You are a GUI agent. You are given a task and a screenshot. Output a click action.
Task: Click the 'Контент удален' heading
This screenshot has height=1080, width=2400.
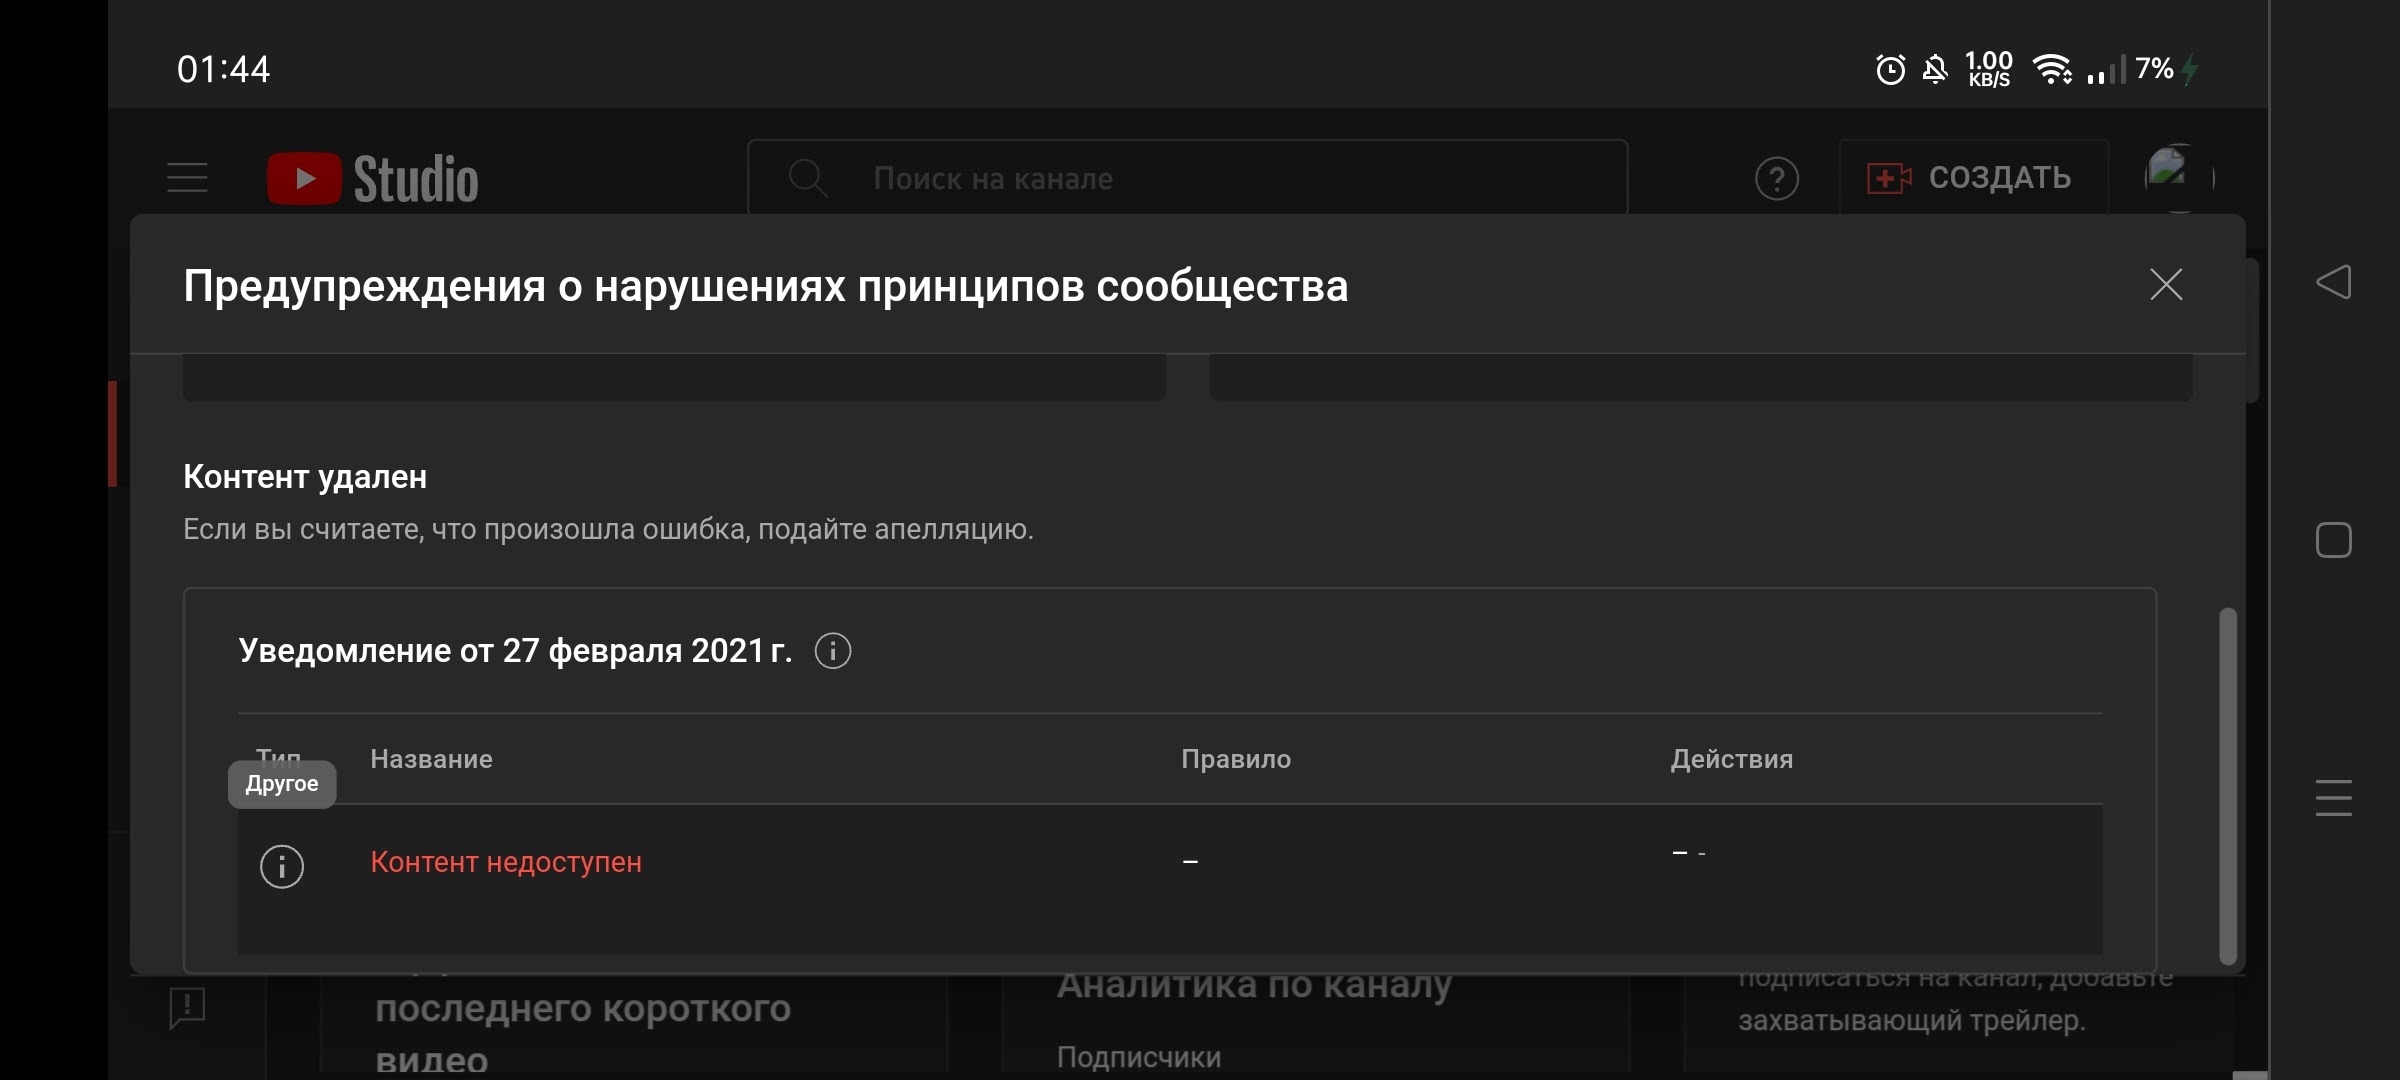[x=305, y=477]
